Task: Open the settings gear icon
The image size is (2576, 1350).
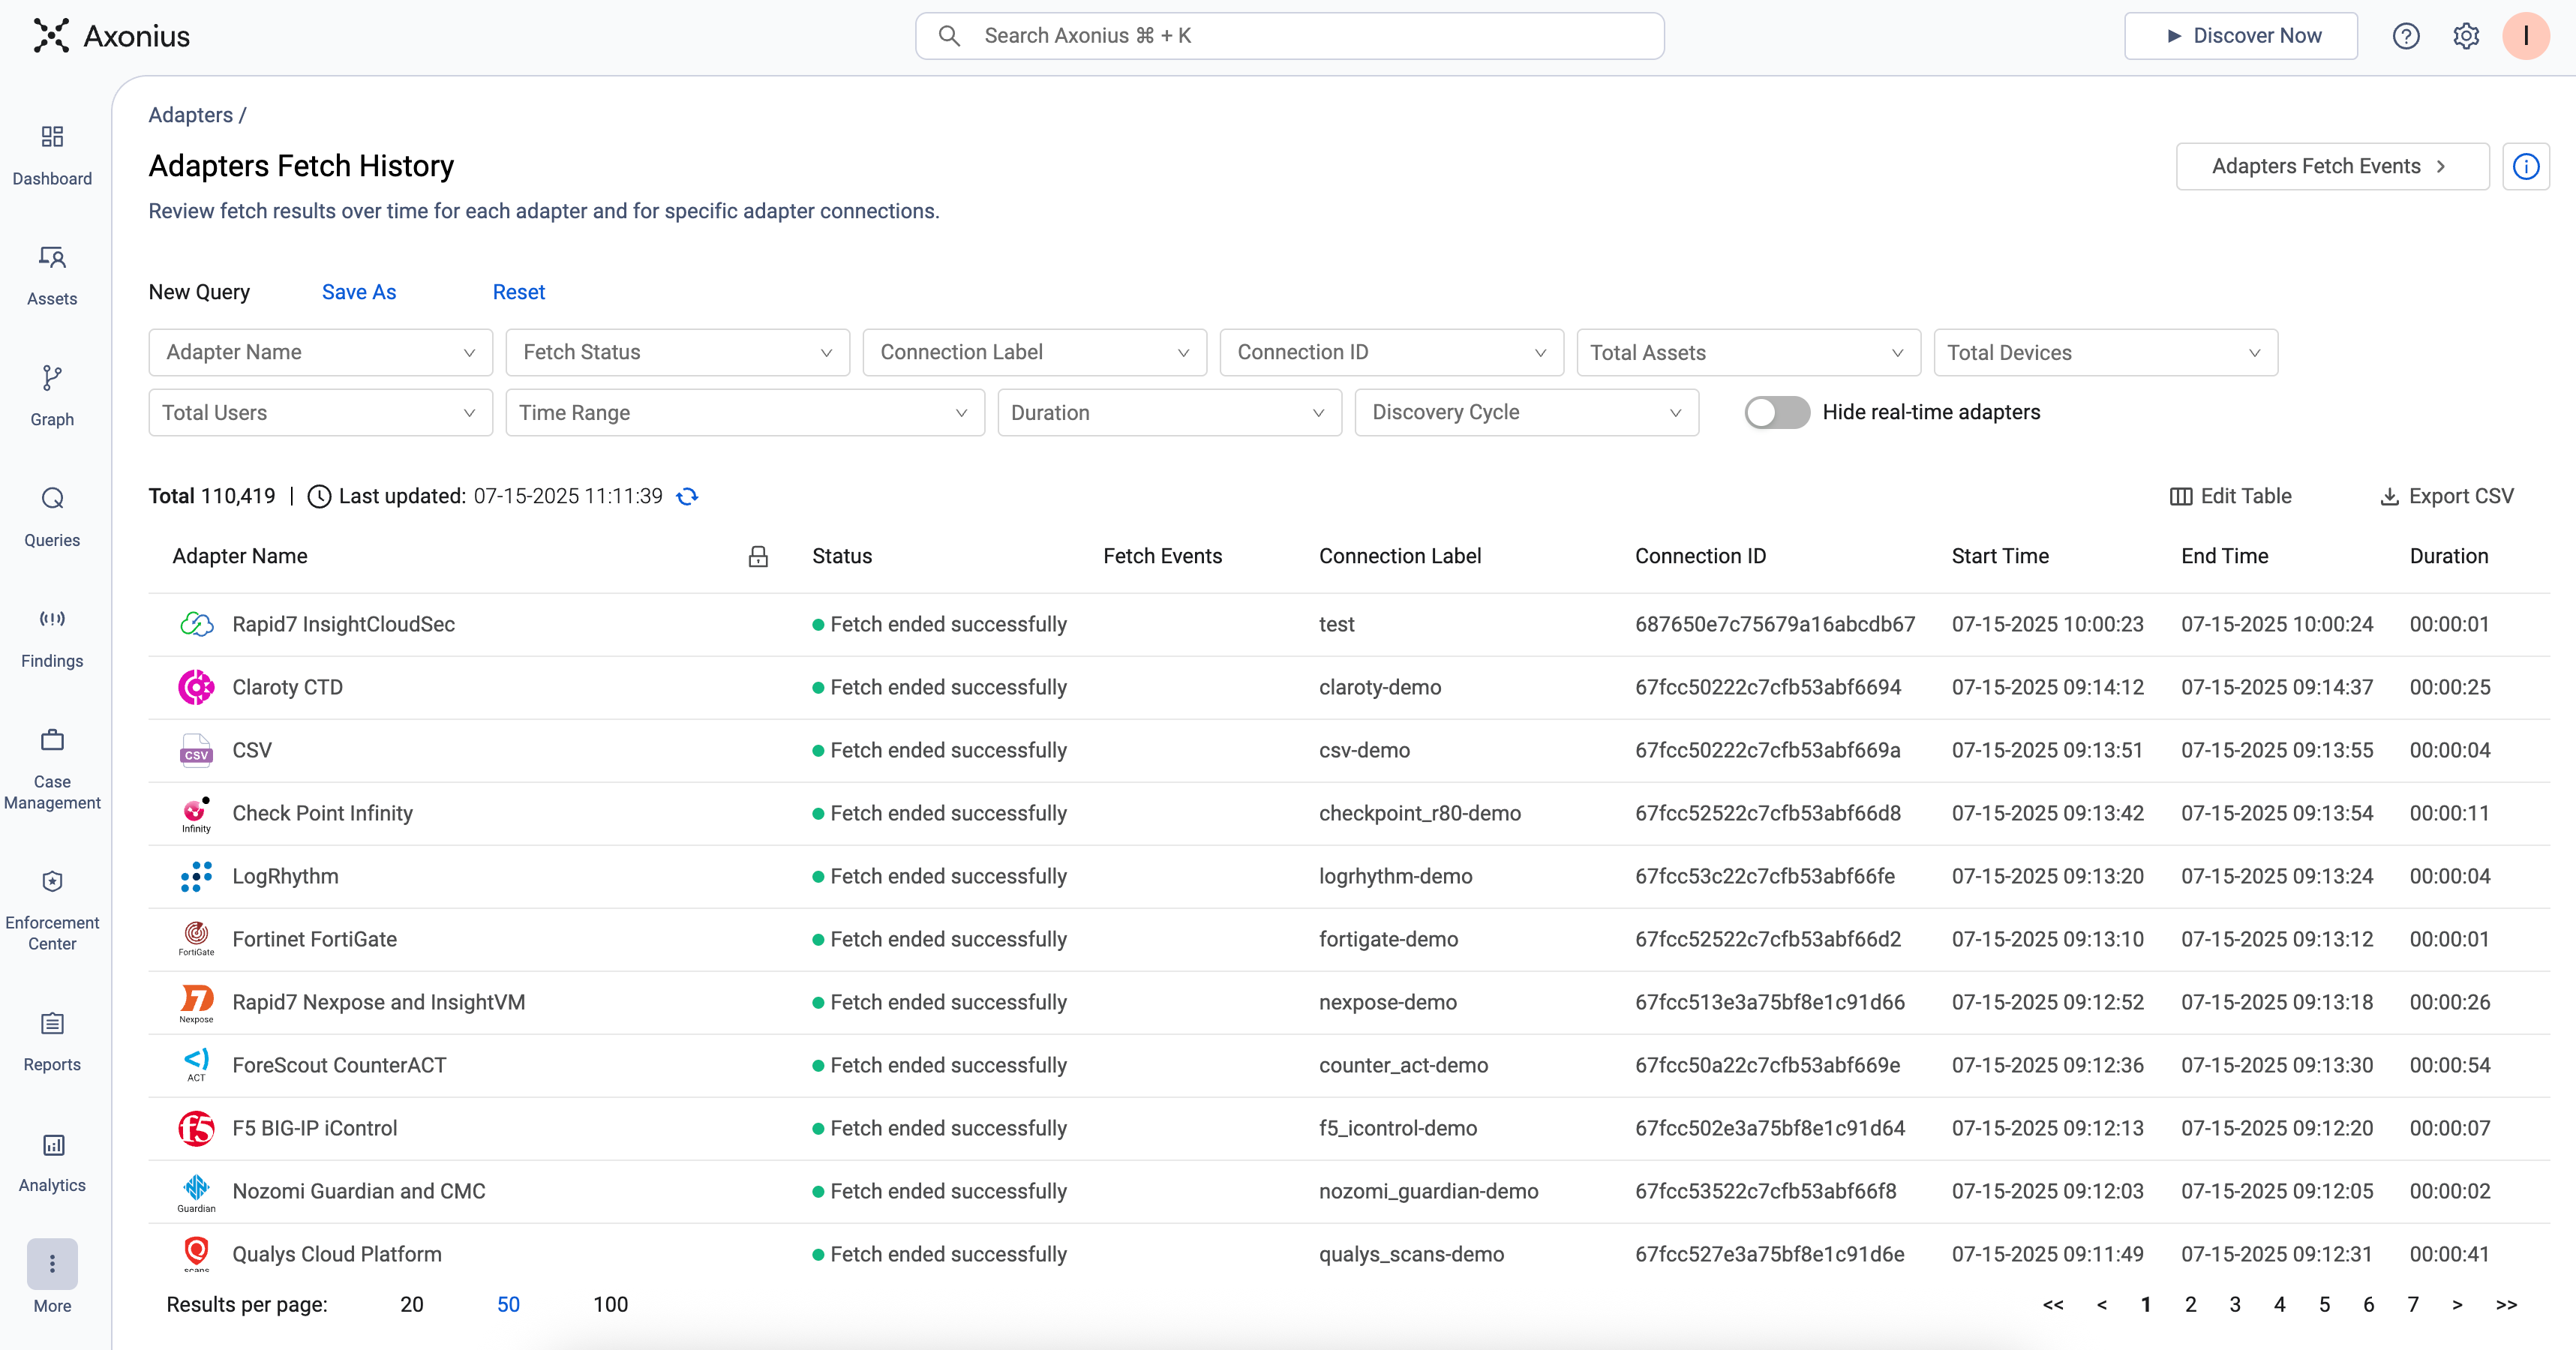Action: (x=2466, y=36)
